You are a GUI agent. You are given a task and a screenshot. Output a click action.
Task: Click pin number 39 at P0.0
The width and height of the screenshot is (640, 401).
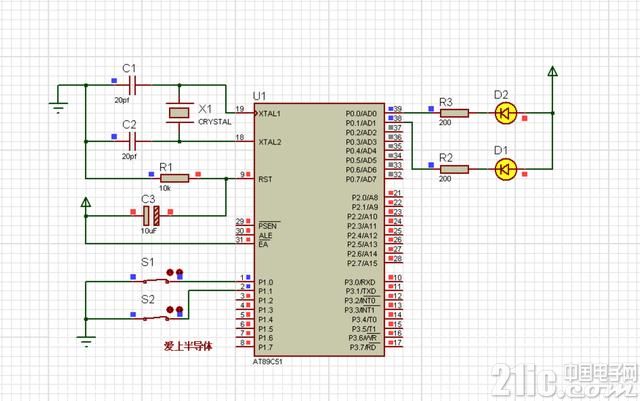398,109
